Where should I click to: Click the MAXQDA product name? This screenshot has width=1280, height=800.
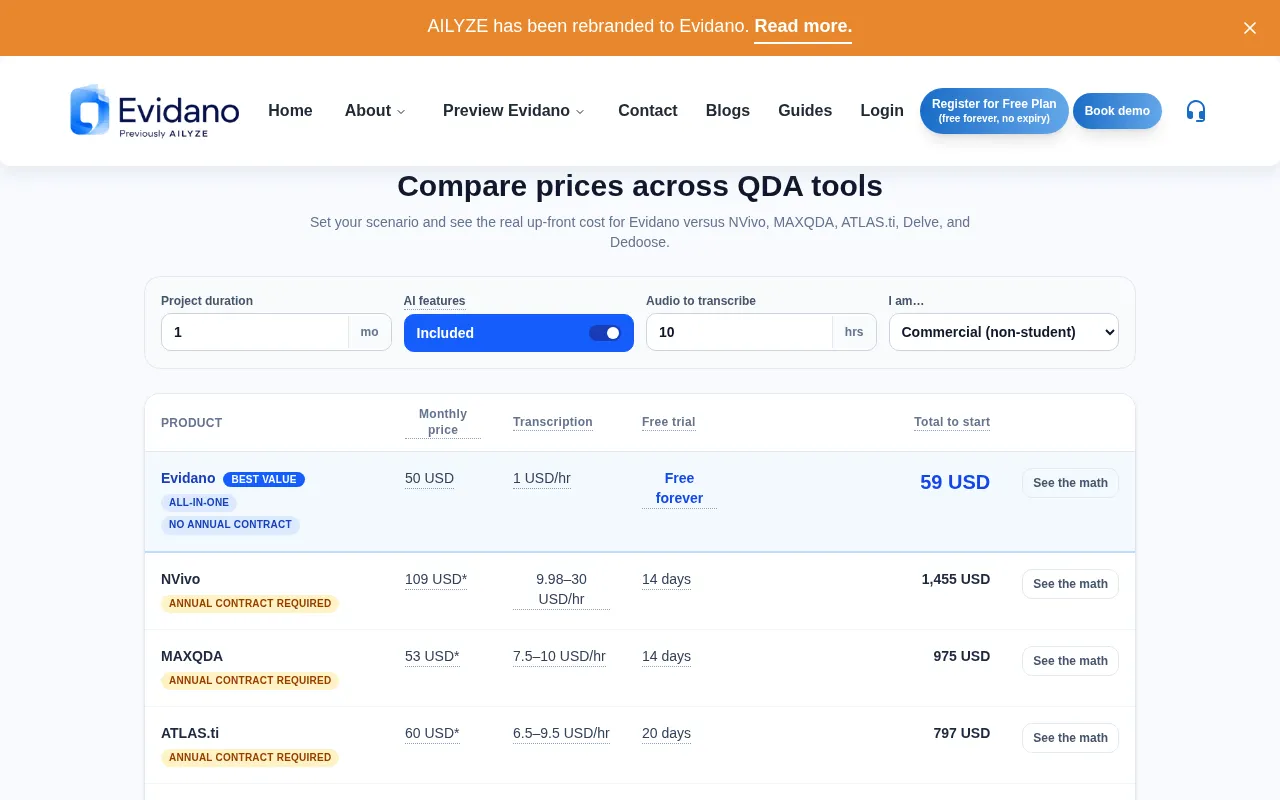[x=192, y=656]
